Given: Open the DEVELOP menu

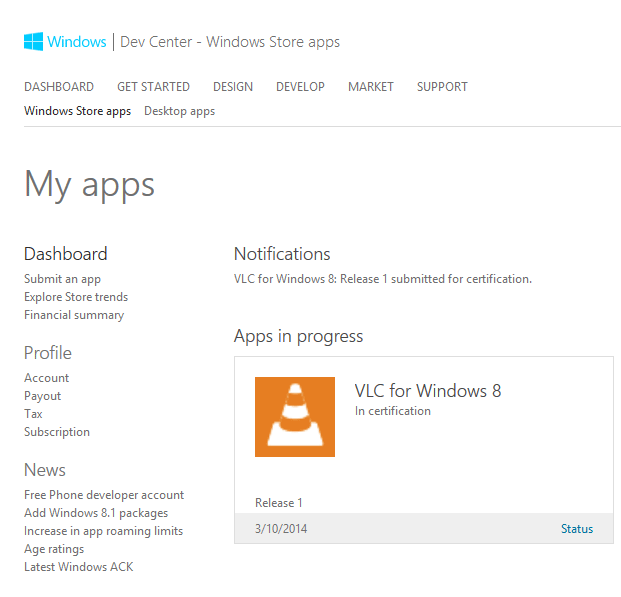Looking at the screenshot, I should coord(300,87).
